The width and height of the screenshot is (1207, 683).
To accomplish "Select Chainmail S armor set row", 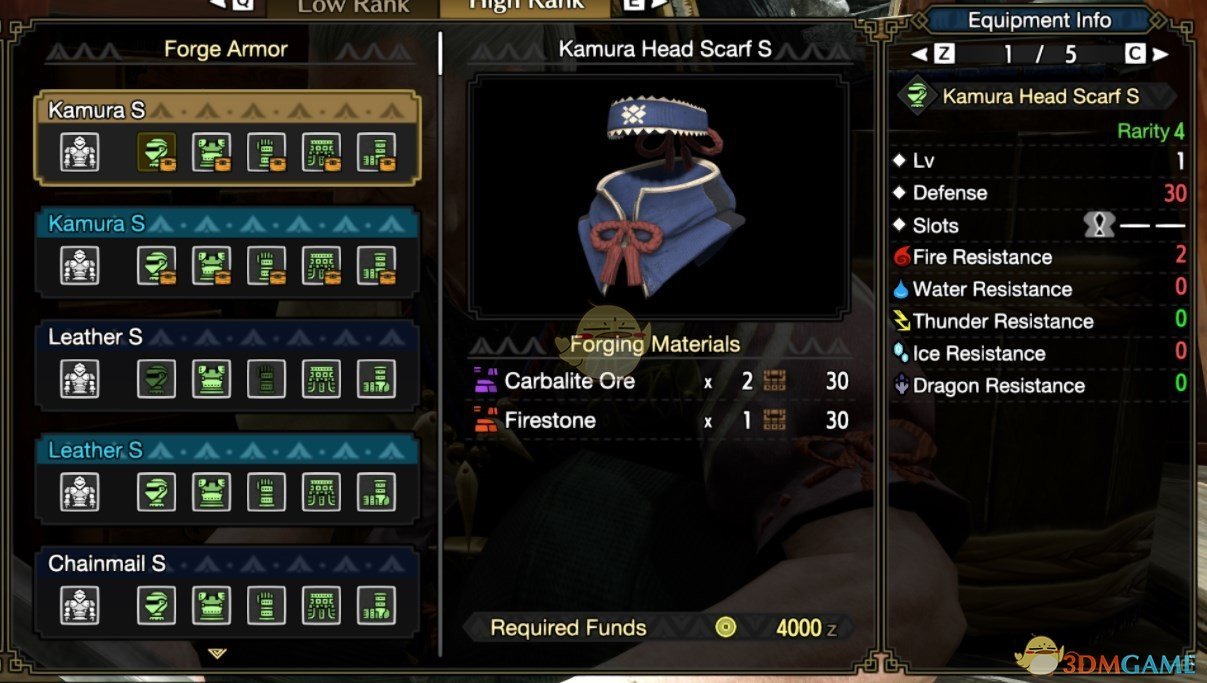I will [227, 589].
